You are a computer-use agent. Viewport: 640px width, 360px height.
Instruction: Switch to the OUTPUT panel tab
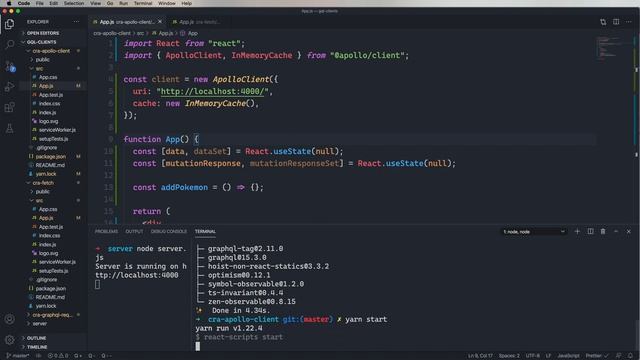click(x=134, y=231)
